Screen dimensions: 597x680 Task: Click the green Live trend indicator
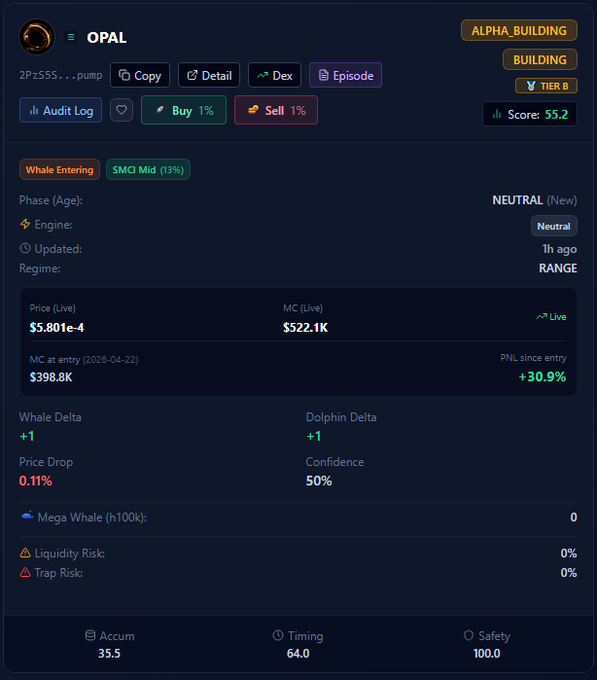click(x=551, y=317)
